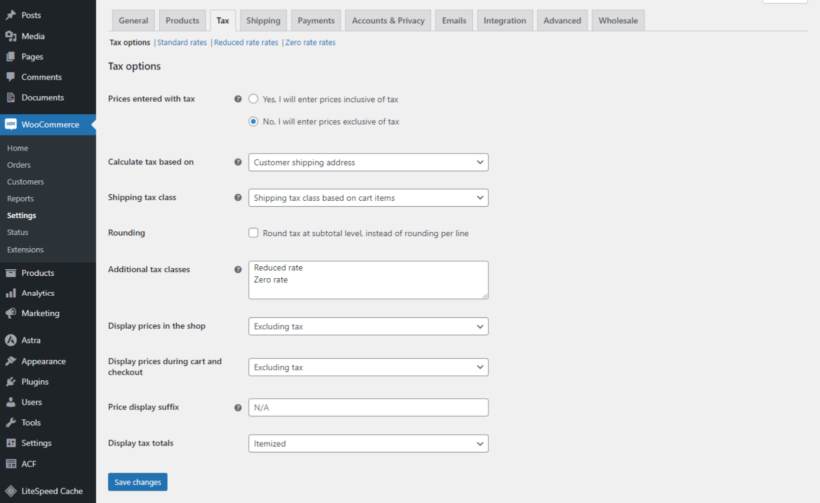Click help icon for Prices entered with tax

[x=238, y=99]
